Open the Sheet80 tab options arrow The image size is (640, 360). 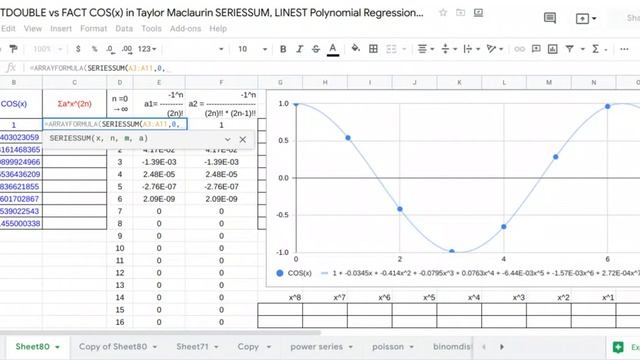pos(58,347)
